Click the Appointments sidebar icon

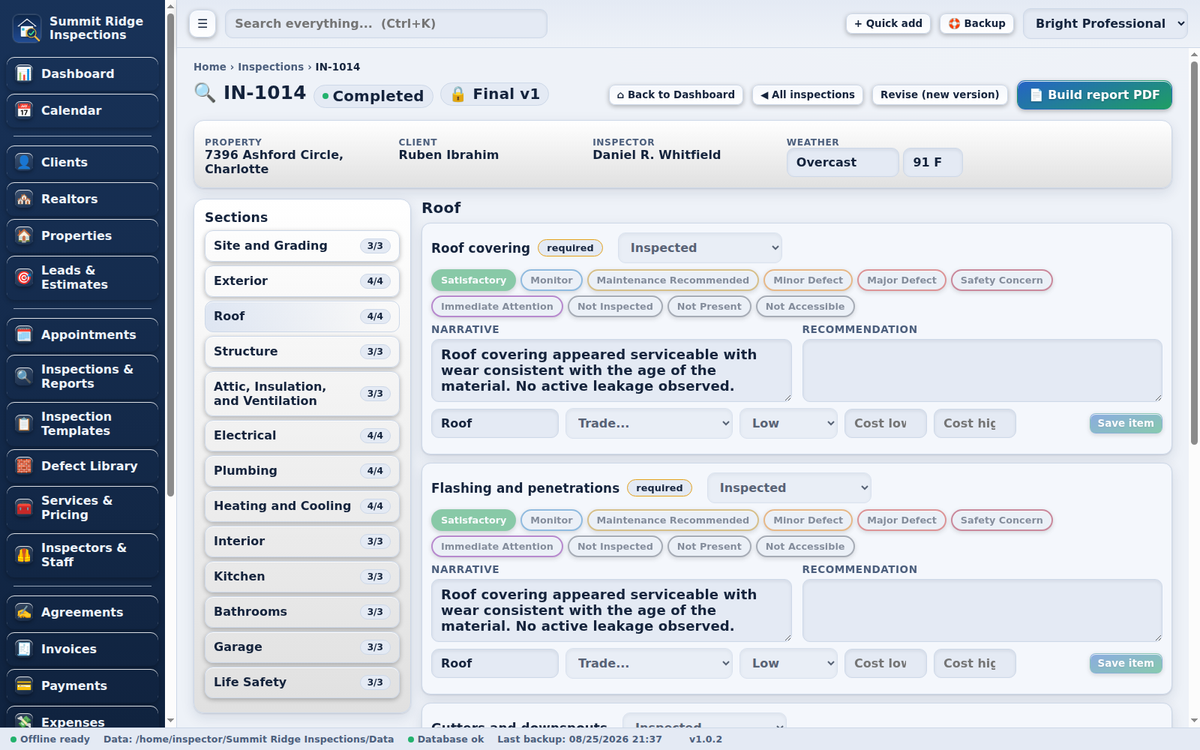pyautogui.click(x=24, y=335)
